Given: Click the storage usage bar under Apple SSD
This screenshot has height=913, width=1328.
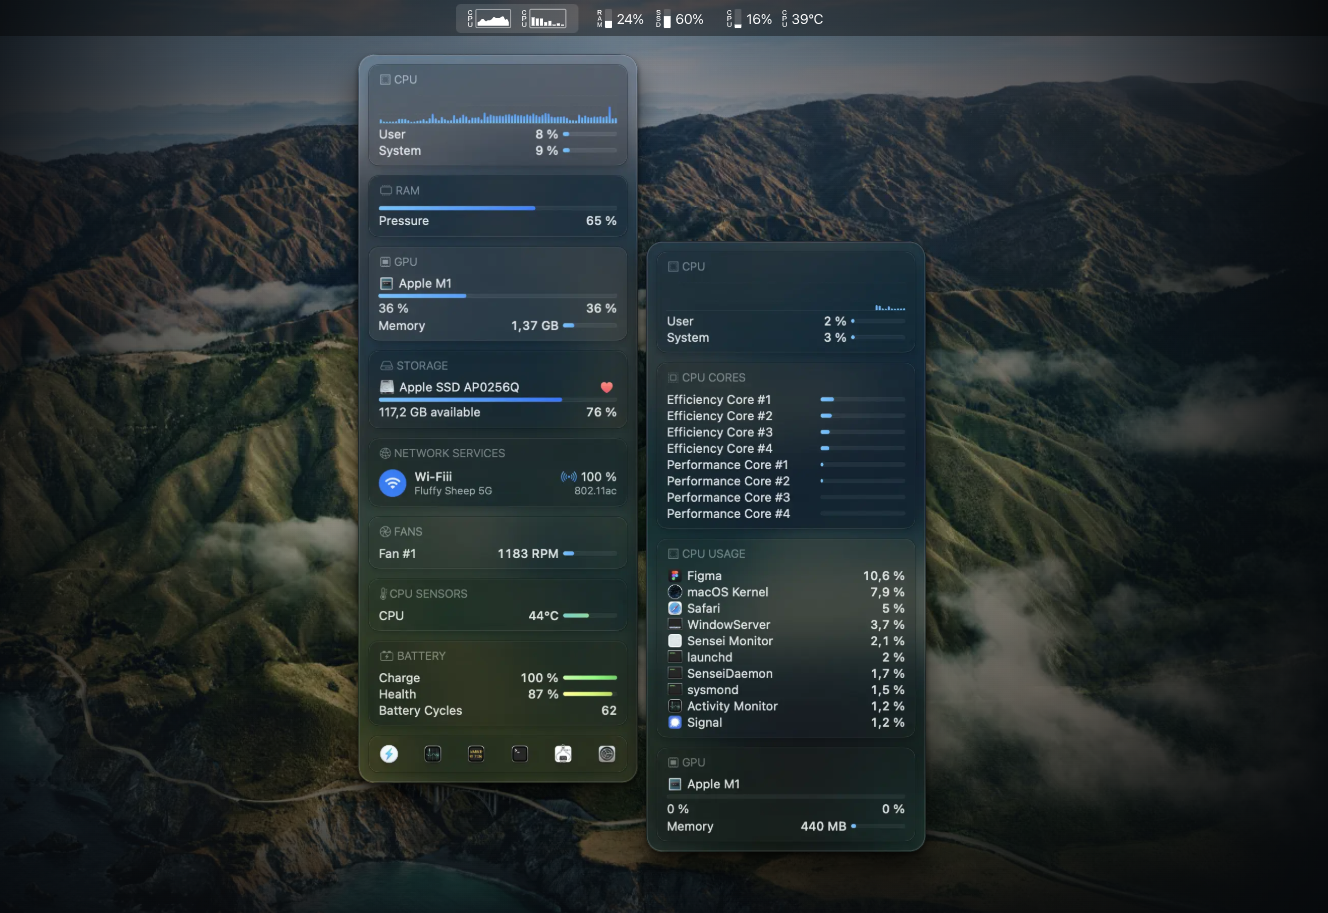Looking at the screenshot, I should click(x=498, y=399).
